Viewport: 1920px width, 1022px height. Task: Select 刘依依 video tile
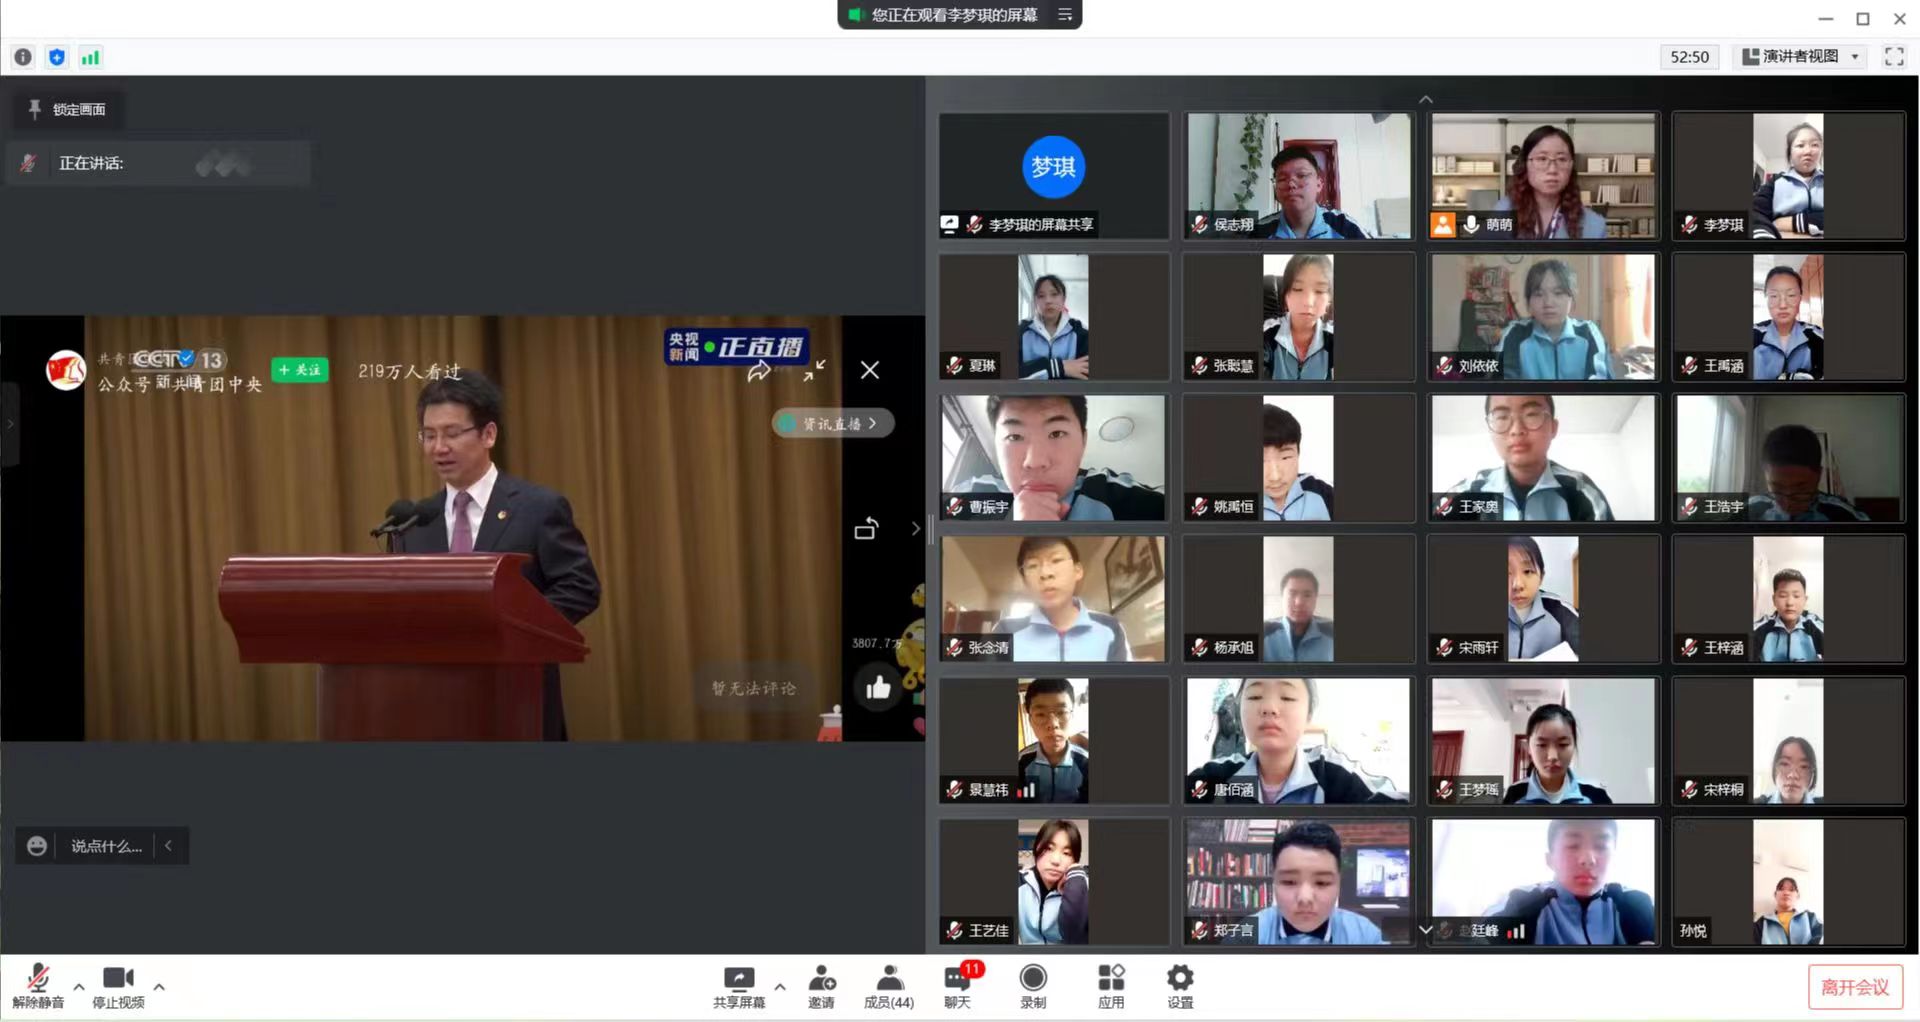[x=1543, y=317]
